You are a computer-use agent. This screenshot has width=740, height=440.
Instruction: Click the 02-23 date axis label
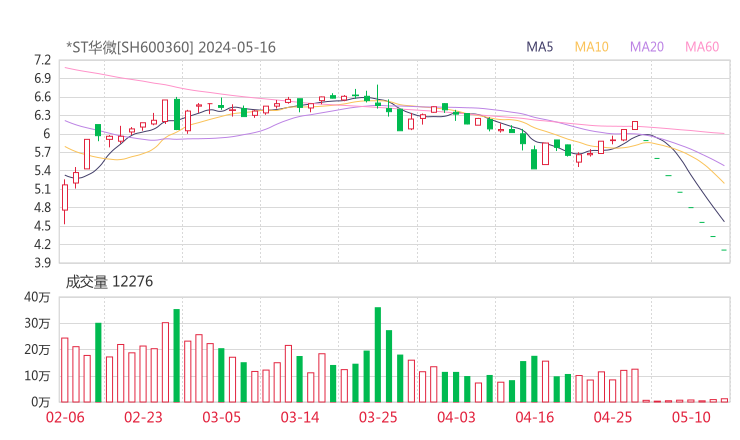point(143,417)
